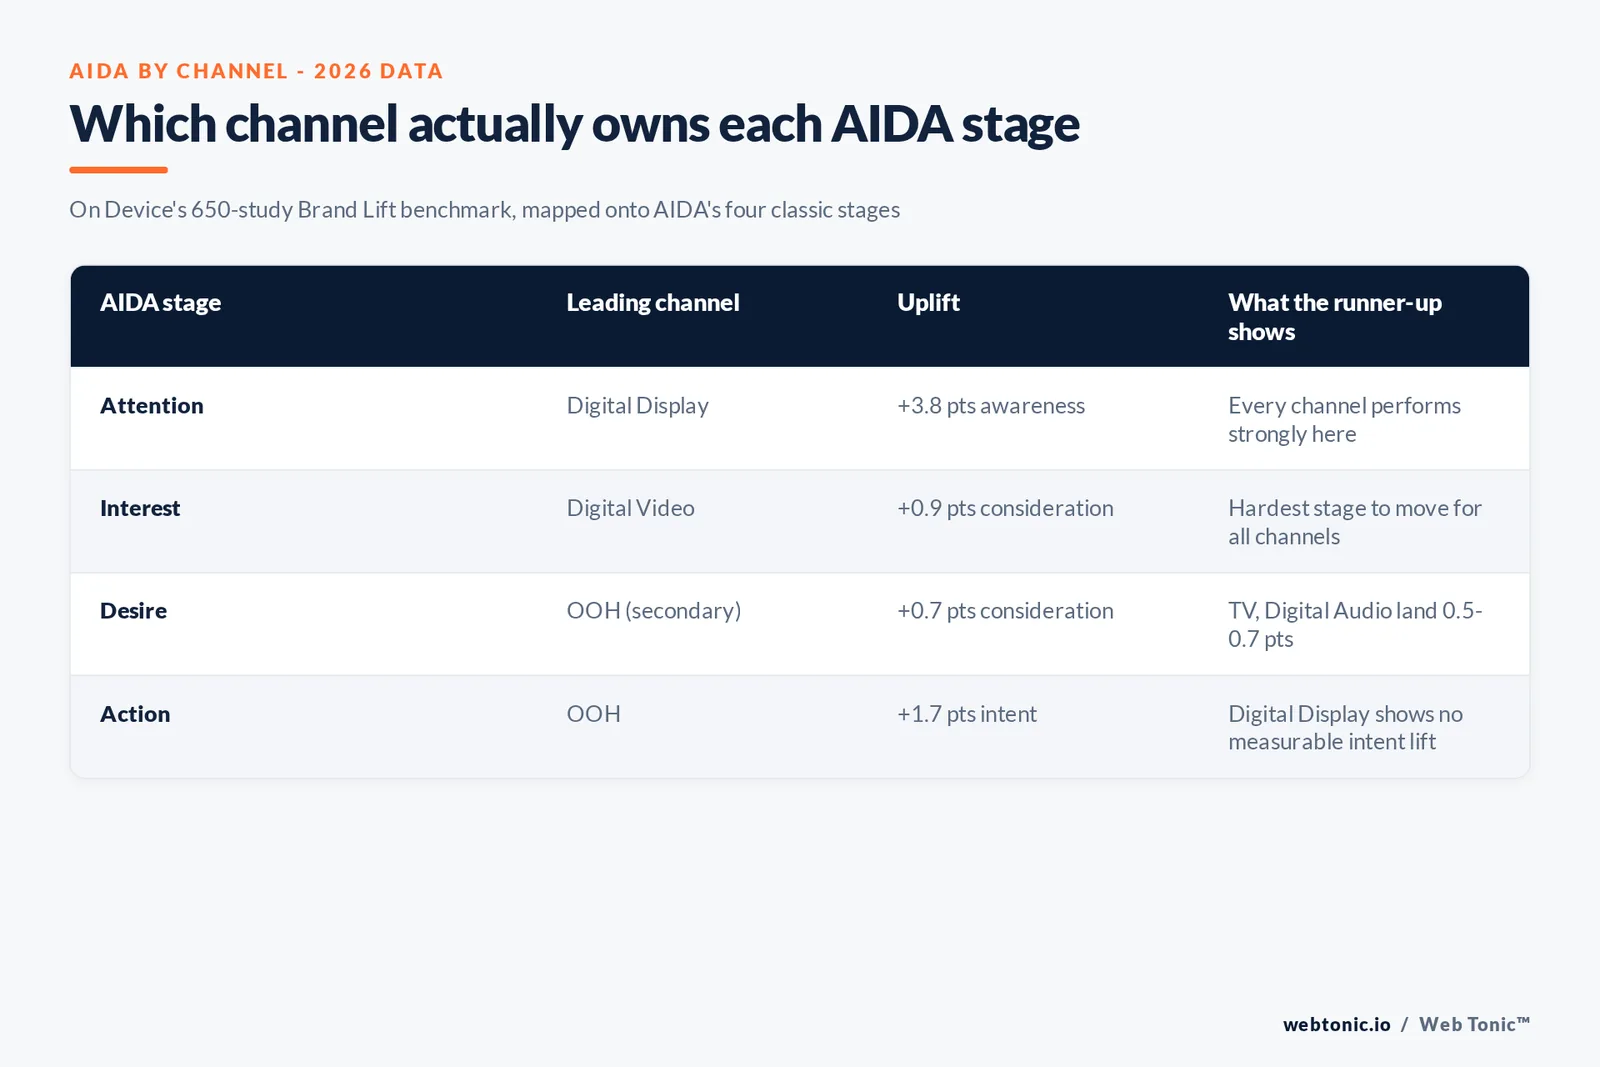Click the '+1.7 pts intent' cell
Image resolution: width=1600 pixels, height=1067 pixels.
[967, 714]
